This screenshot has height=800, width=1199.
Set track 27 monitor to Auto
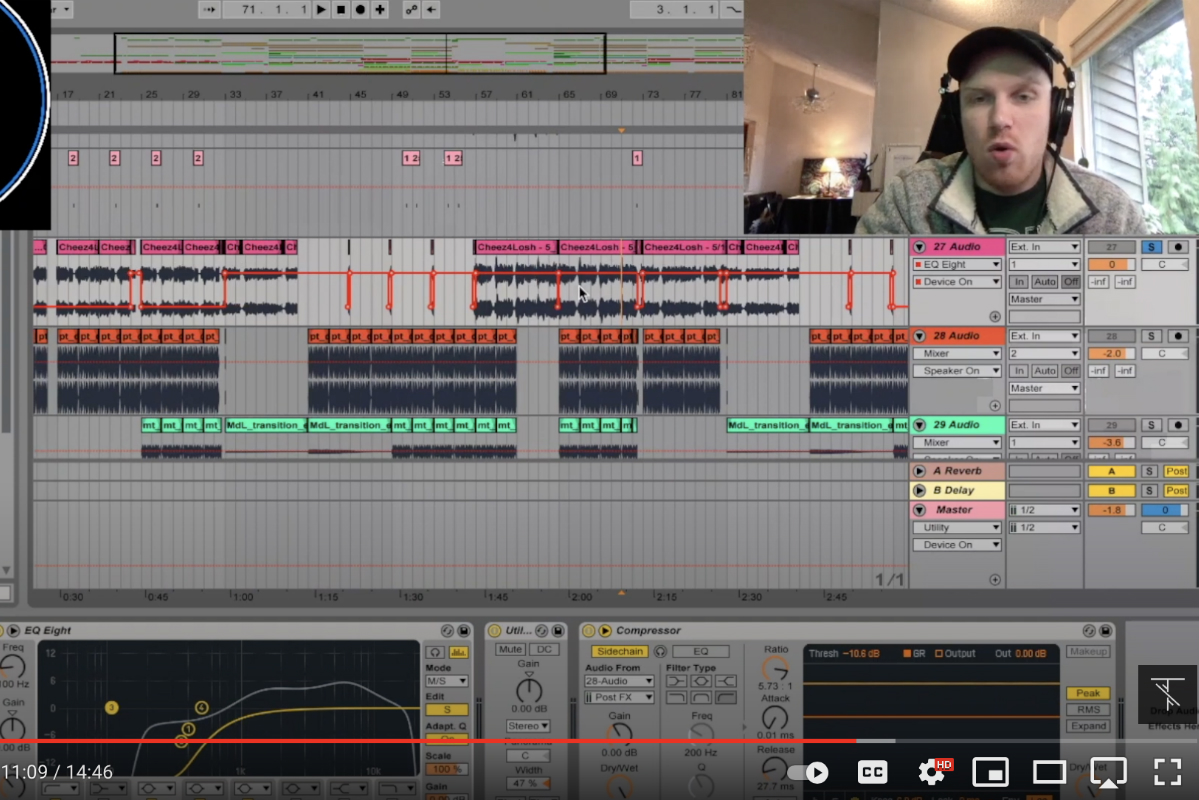point(1045,282)
